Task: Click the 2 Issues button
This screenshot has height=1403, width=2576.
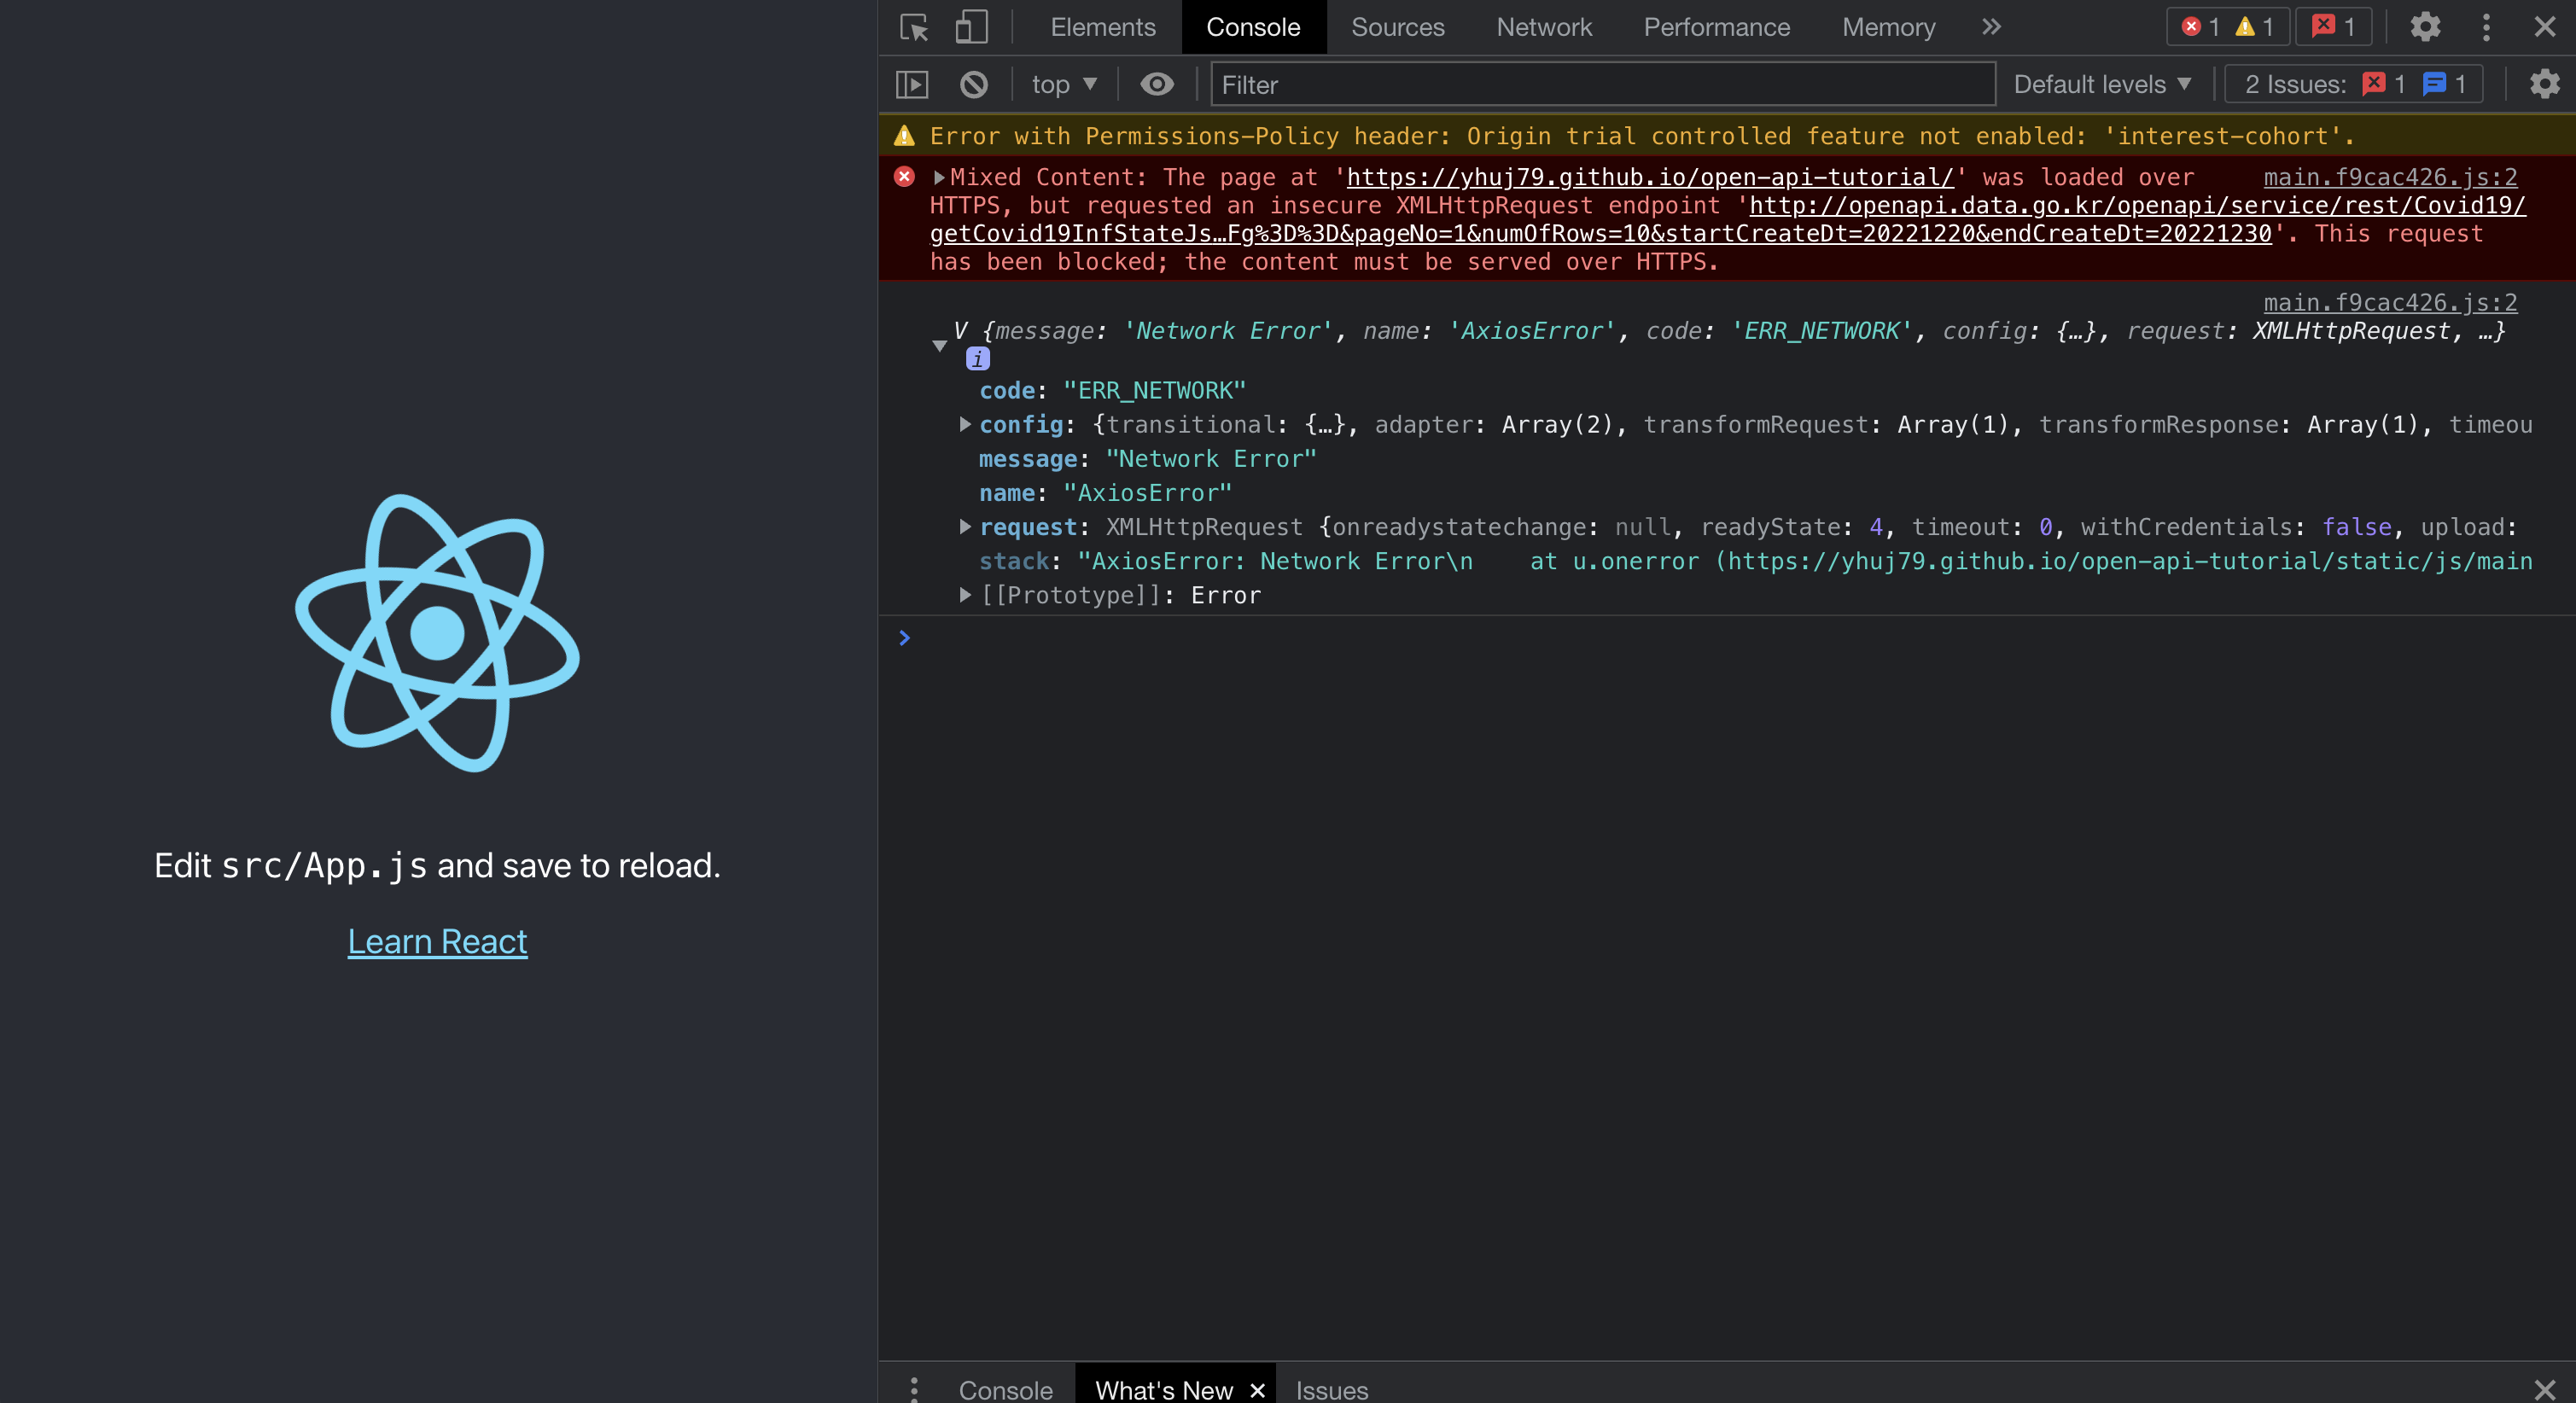Action: pos(2353,84)
